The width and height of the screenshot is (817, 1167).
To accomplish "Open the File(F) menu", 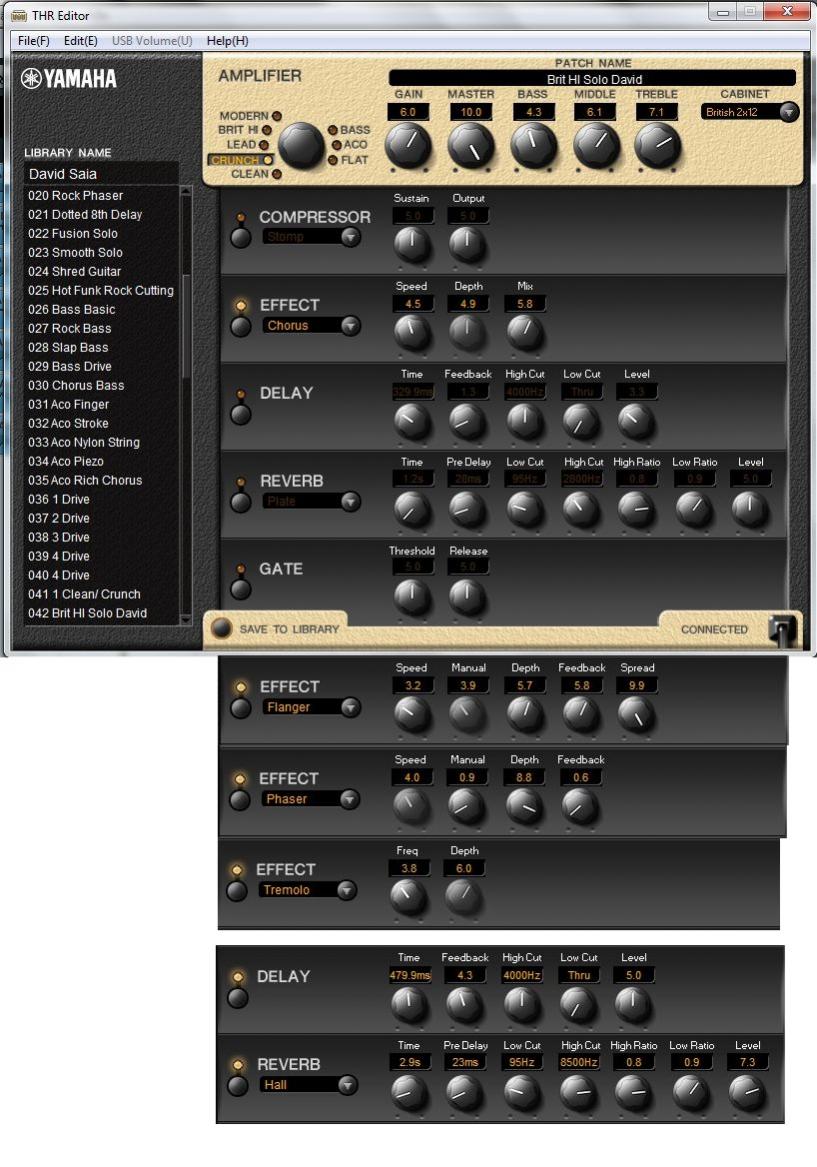I will 33,41.
